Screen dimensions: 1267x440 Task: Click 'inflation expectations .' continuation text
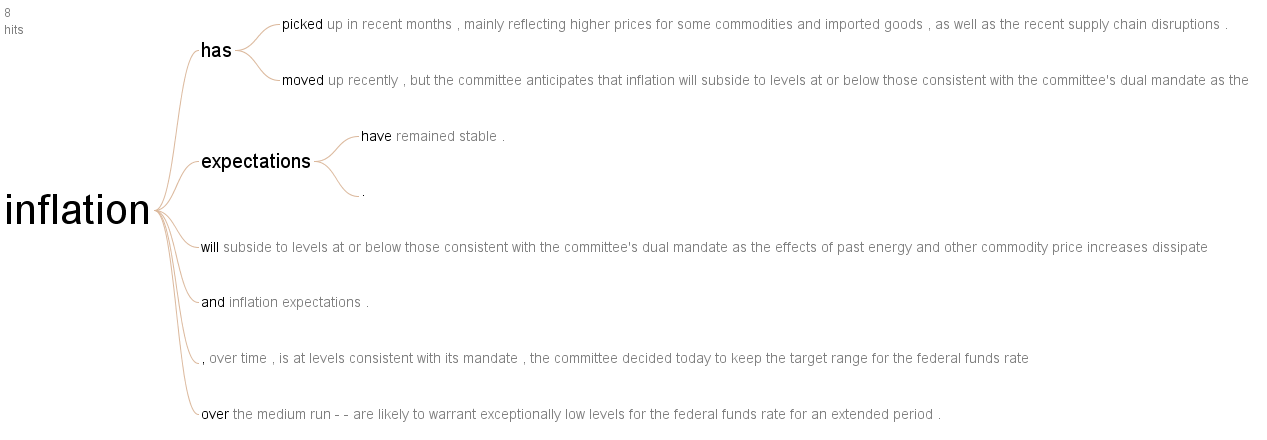(x=299, y=302)
